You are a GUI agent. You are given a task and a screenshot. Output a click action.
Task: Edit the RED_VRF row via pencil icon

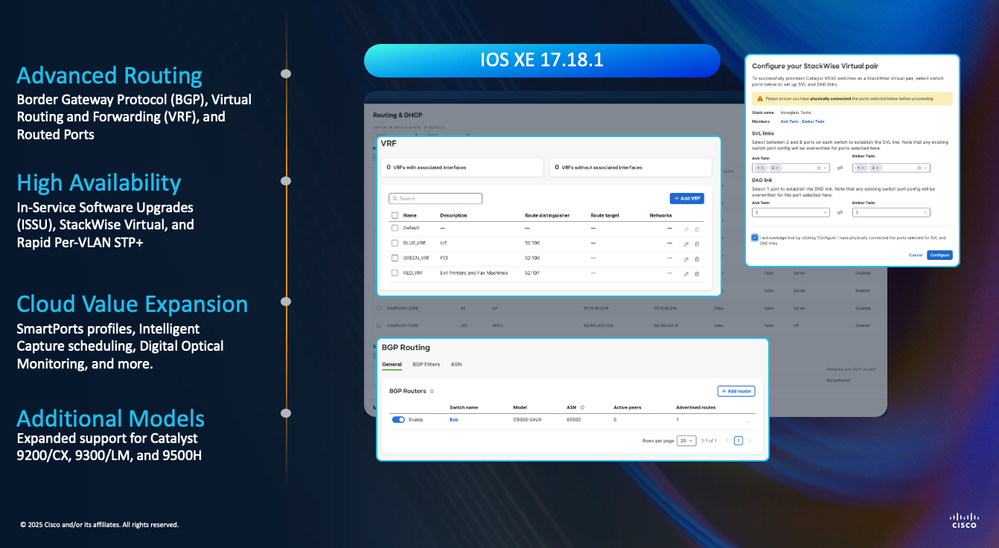(x=686, y=274)
